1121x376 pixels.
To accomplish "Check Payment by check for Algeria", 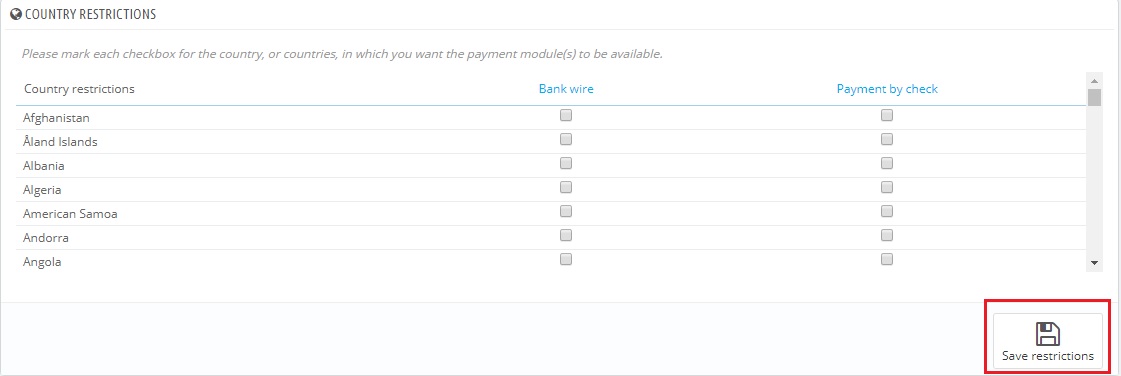I will point(887,187).
